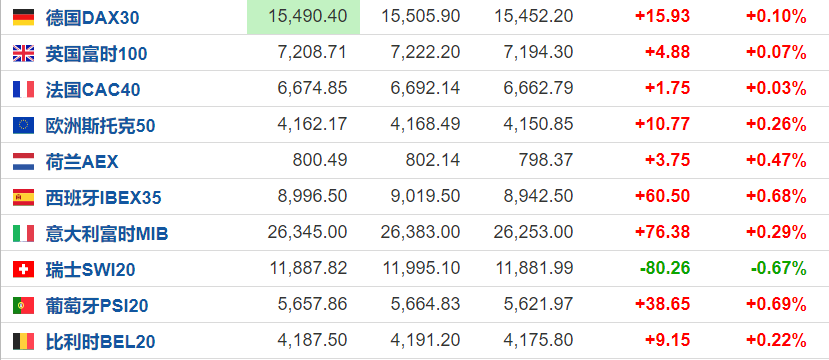Click the Belgian flag icon
The width and height of the screenshot is (829, 360).
(23, 341)
